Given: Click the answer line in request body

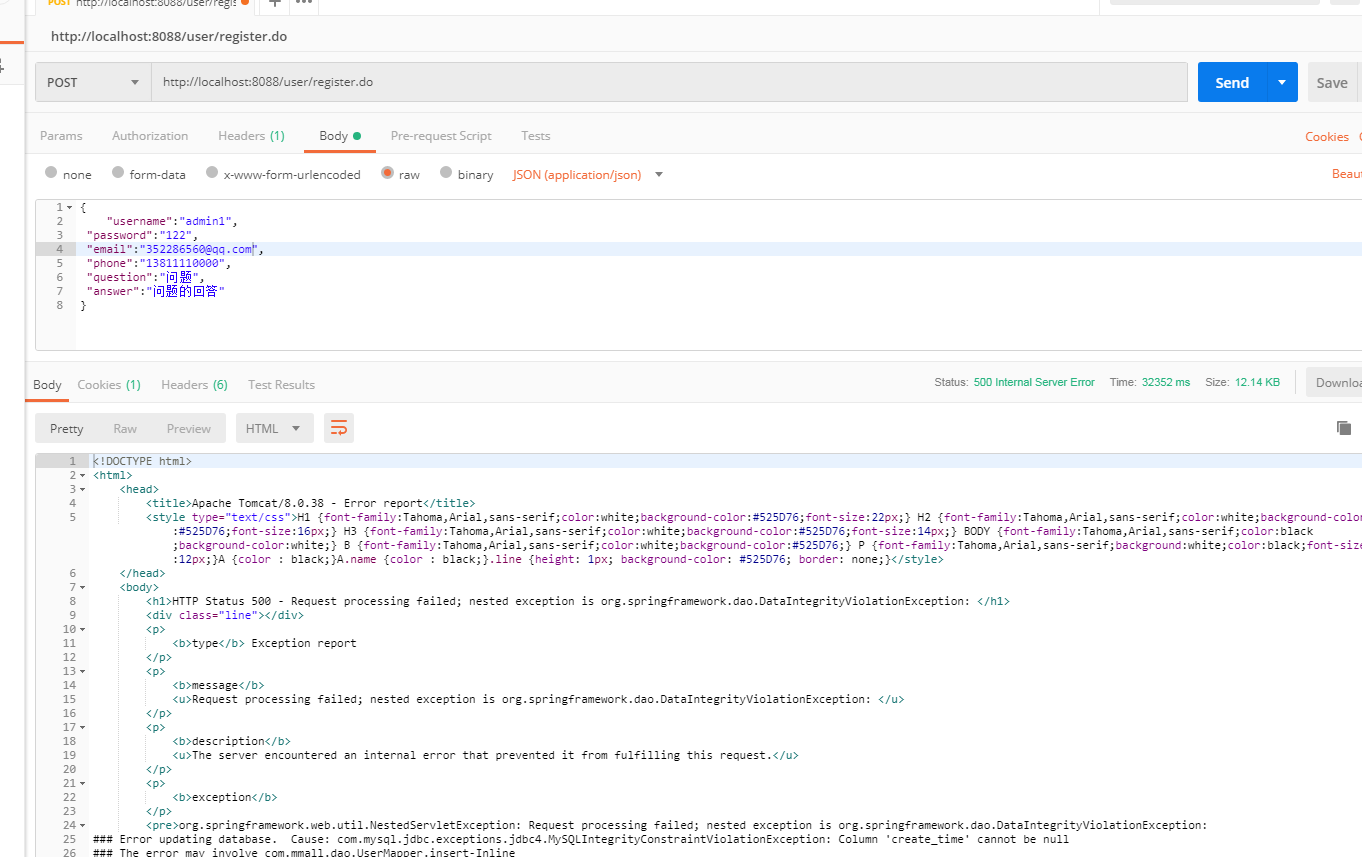Looking at the screenshot, I should [155, 291].
